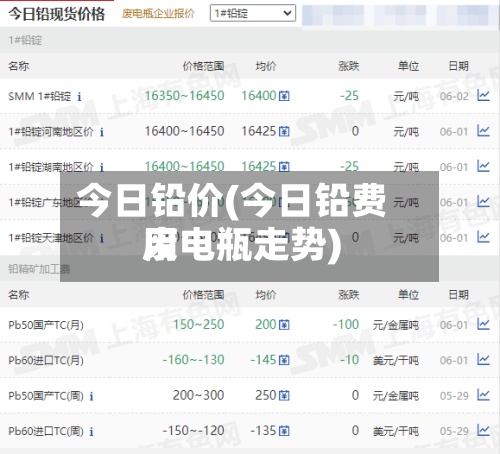The width and height of the screenshot is (500, 454).
Task: Open trend chart for 1#铅锭天津地区价
Action: [x=483, y=237]
